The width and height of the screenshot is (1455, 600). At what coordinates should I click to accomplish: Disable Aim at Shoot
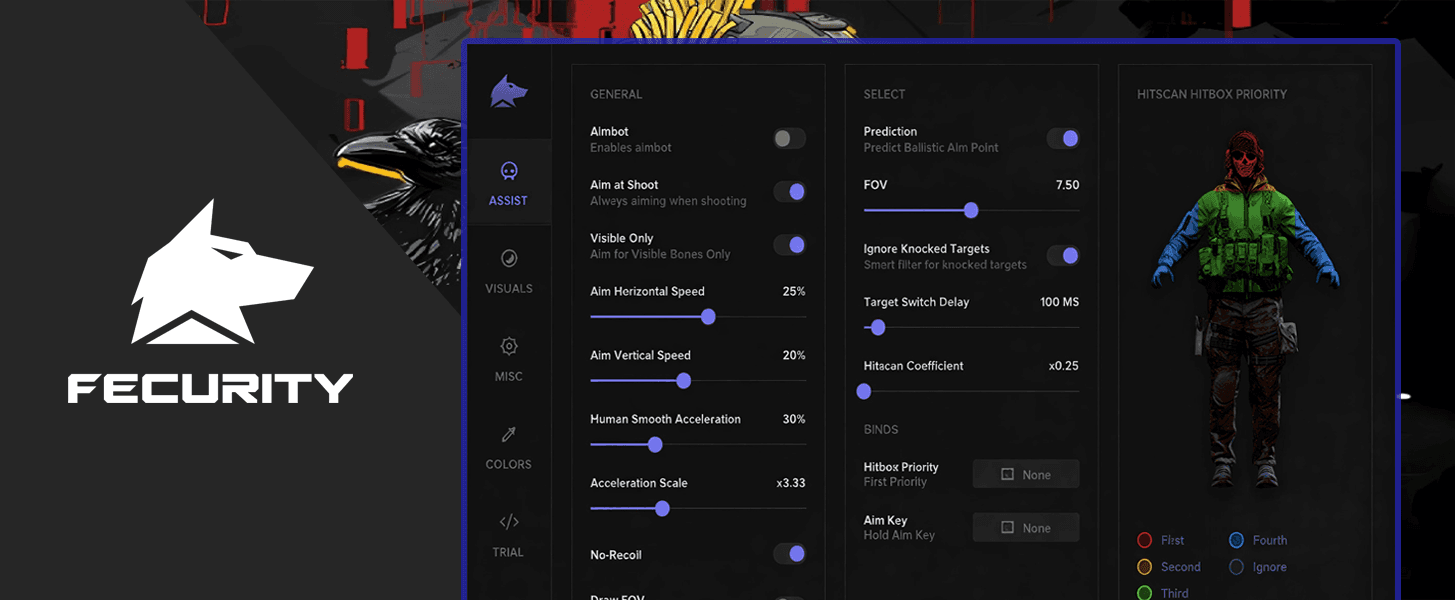(x=791, y=192)
